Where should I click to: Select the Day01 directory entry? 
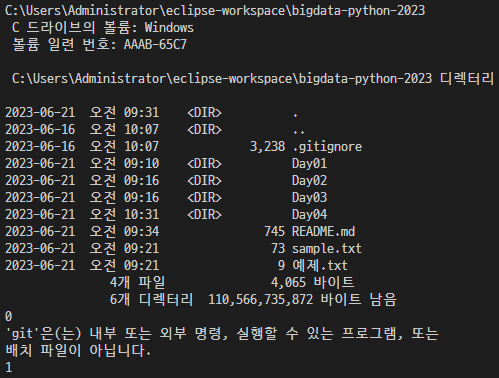tap(309, 164)
